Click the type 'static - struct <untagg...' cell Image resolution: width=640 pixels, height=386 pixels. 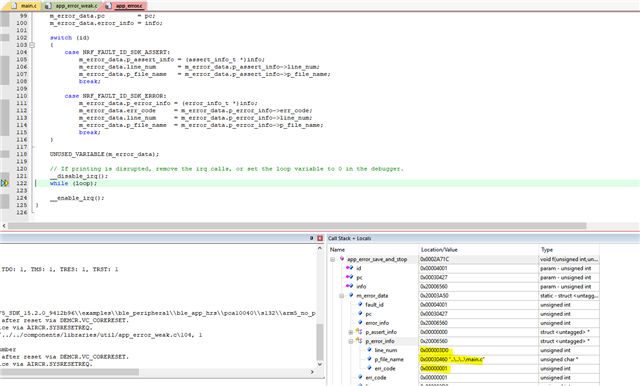[569, 295]
